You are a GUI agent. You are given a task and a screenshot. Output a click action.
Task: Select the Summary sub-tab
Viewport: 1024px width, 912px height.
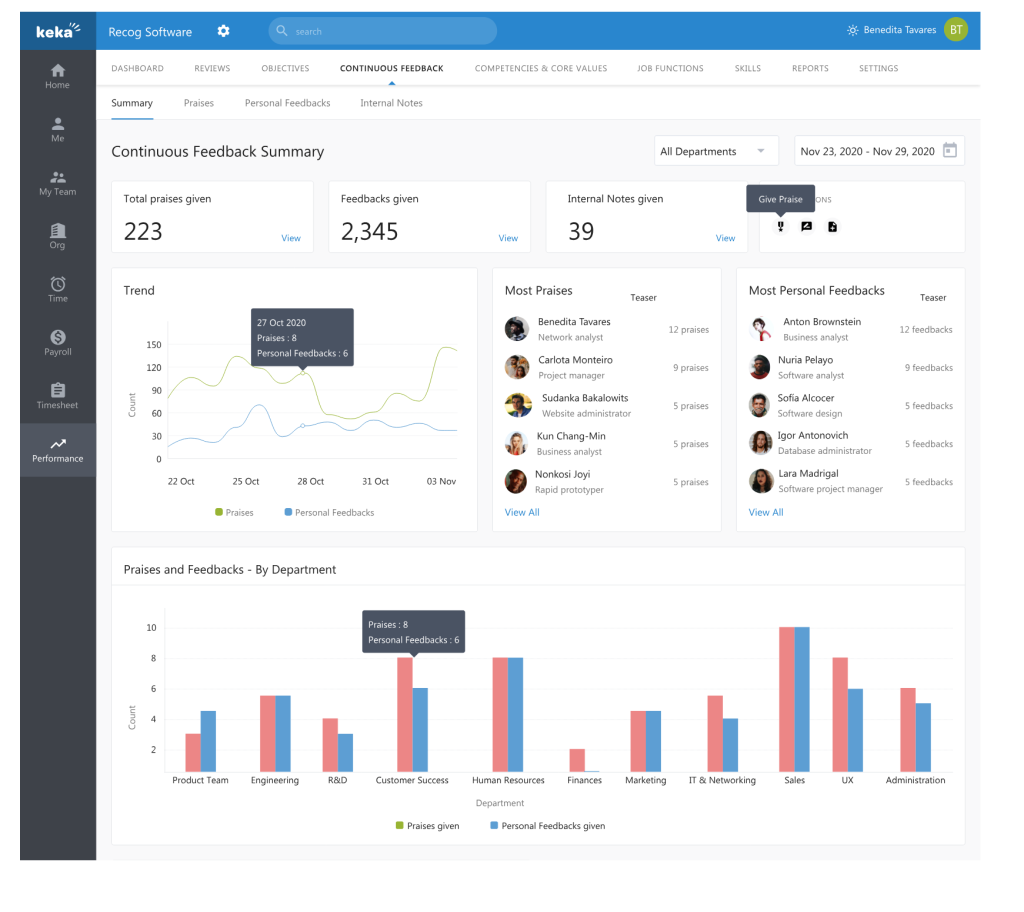[132, 103]
